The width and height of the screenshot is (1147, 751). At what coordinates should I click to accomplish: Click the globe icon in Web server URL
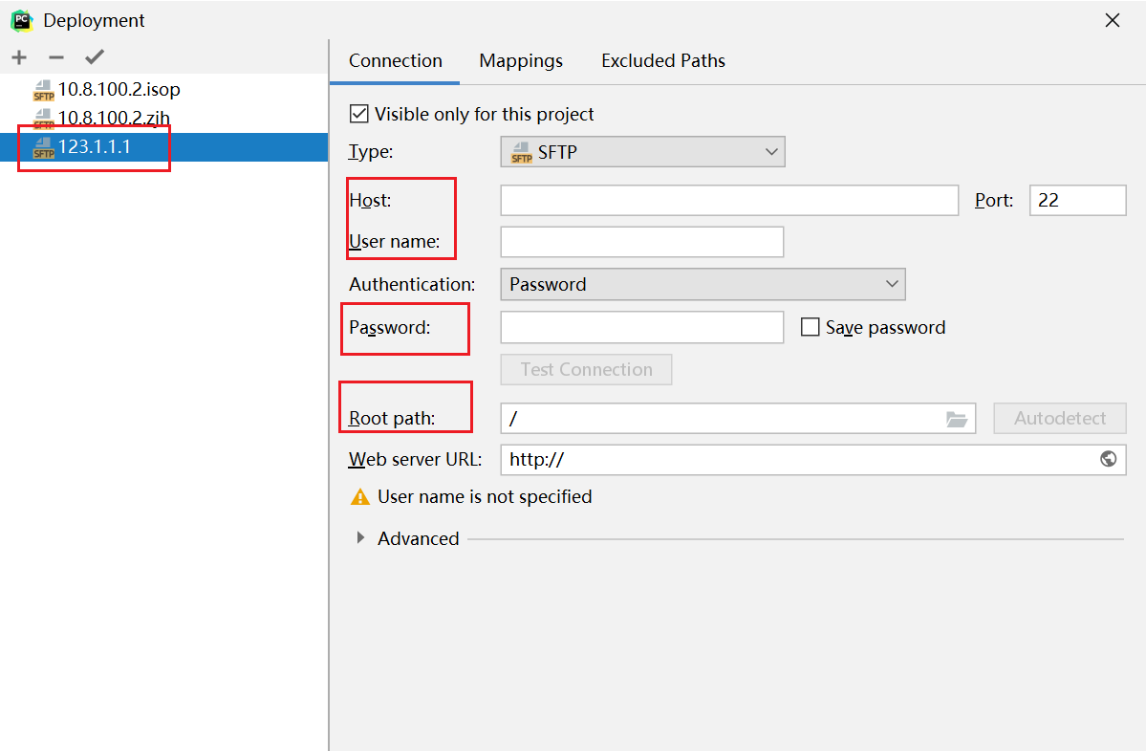point(1108,459)
